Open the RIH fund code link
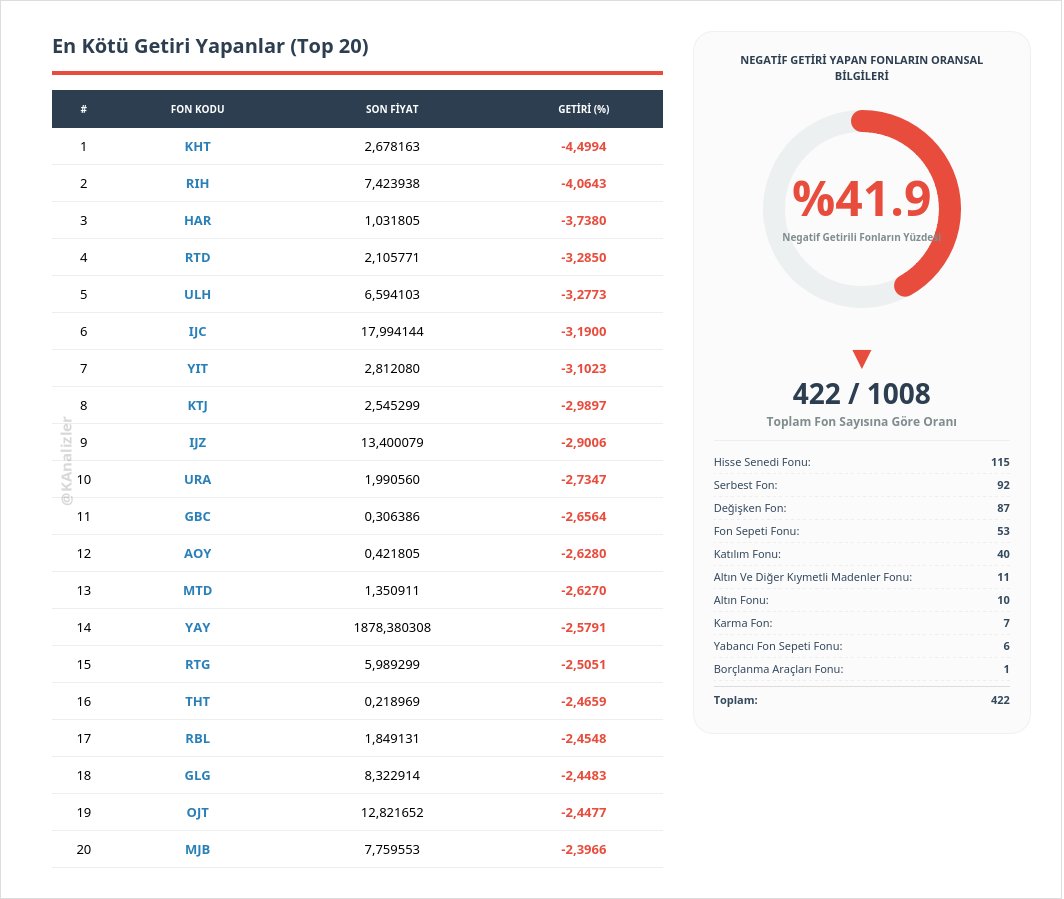The height and width of the screenshot is (899, 1064). [197, 184]
